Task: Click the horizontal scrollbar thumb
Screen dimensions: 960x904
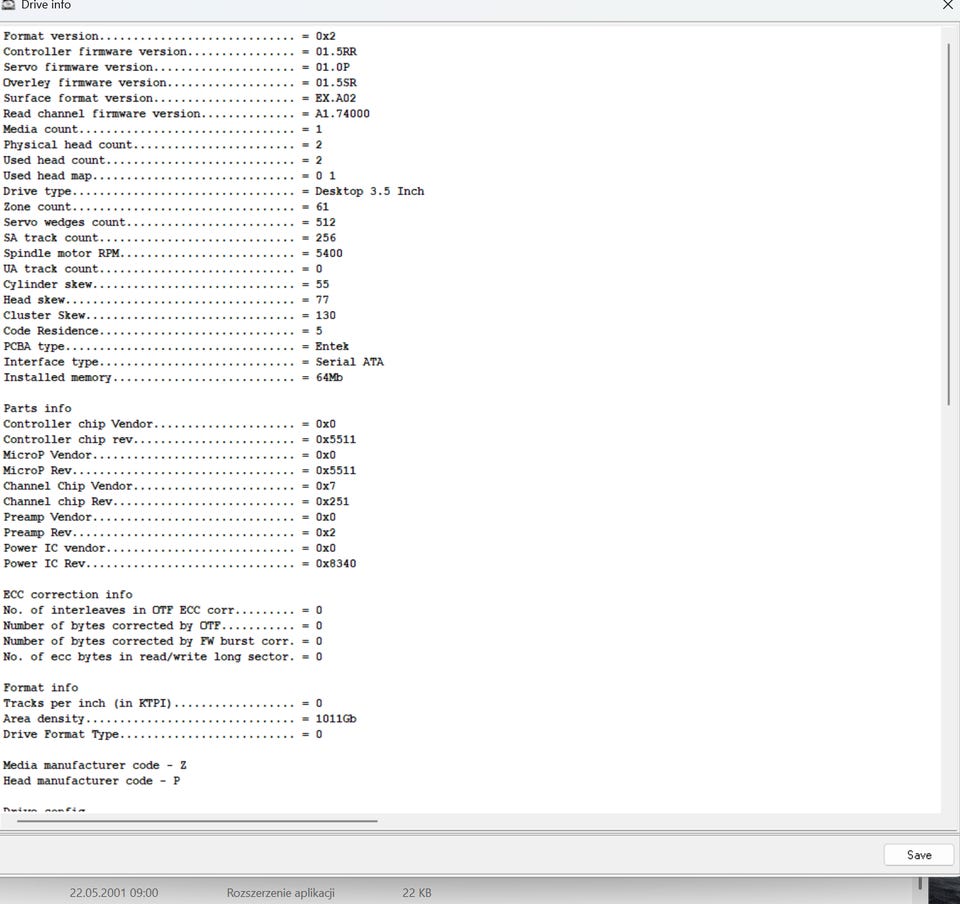Action: coord(197,820)
